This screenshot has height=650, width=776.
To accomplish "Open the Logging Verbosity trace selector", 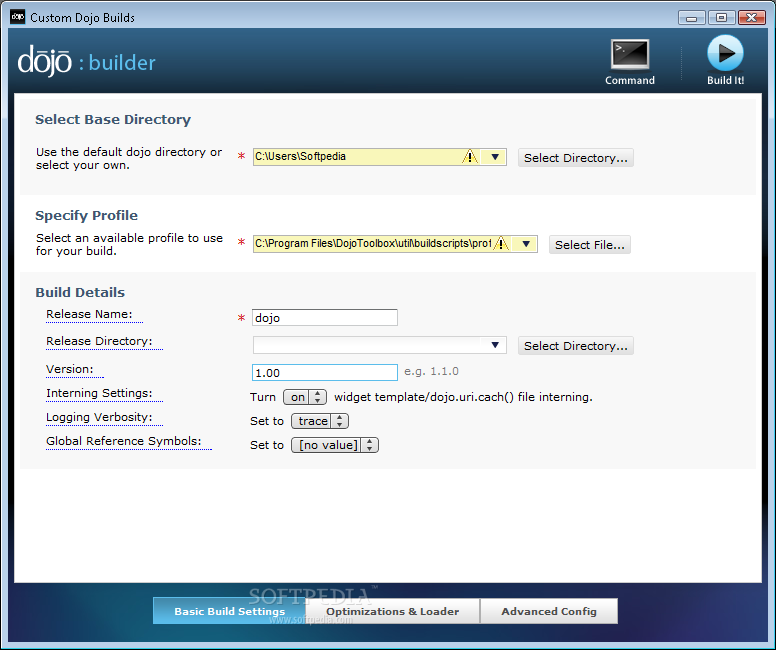I will (320, 421).
